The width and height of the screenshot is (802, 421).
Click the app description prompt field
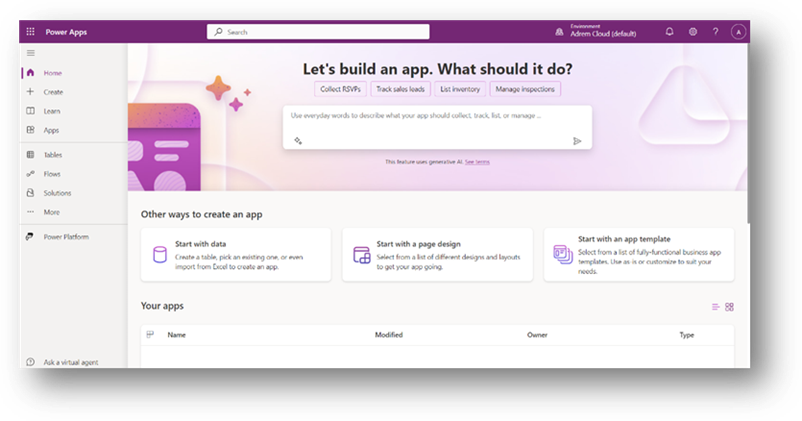[x=437, y=127]
